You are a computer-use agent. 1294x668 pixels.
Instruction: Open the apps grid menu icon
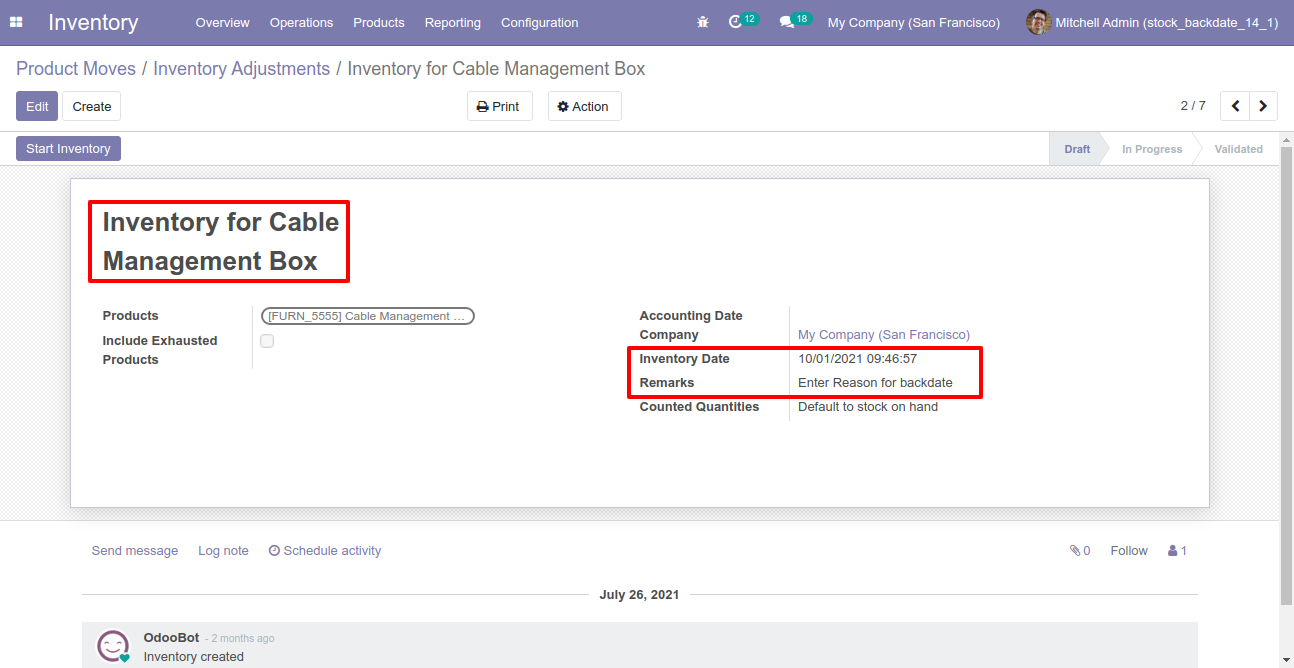(16, 22)
